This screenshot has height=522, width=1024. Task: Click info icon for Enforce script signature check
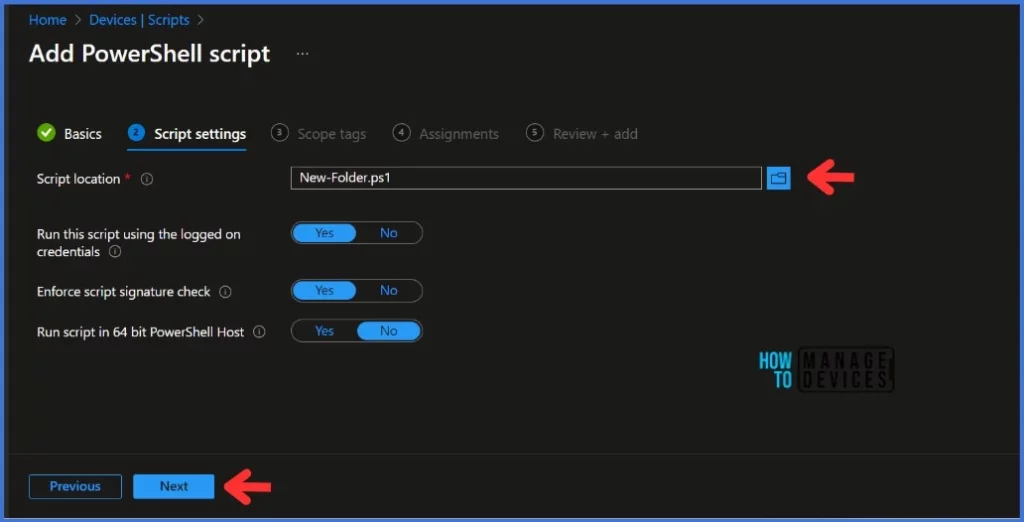(225, 292)
